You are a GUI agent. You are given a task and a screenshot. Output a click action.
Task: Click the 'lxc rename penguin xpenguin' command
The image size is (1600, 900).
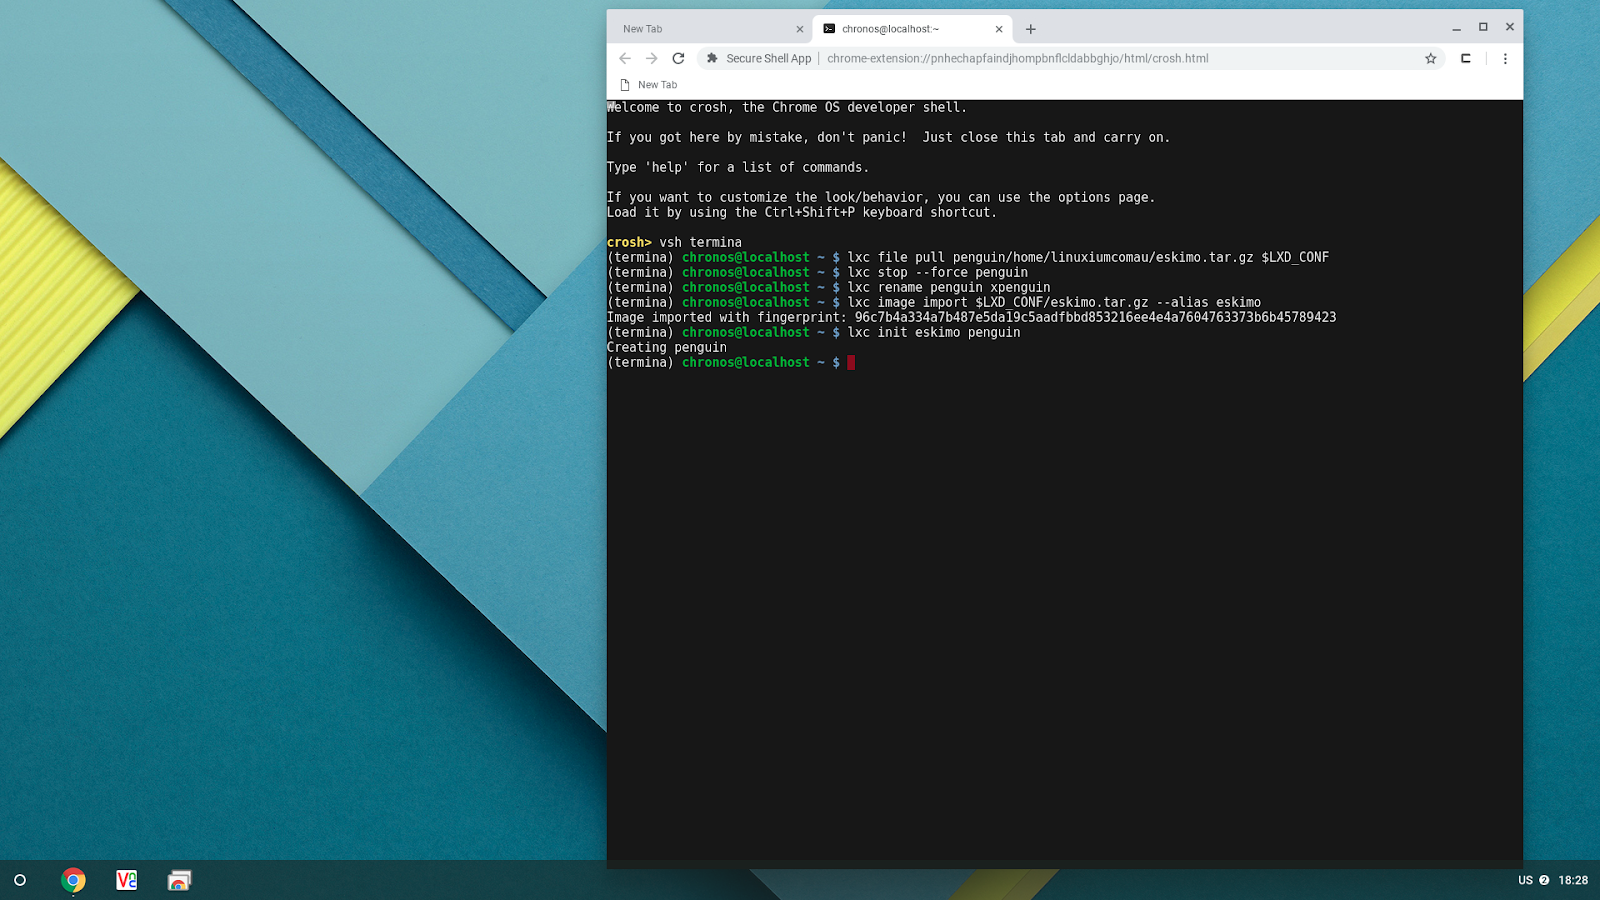949,287
